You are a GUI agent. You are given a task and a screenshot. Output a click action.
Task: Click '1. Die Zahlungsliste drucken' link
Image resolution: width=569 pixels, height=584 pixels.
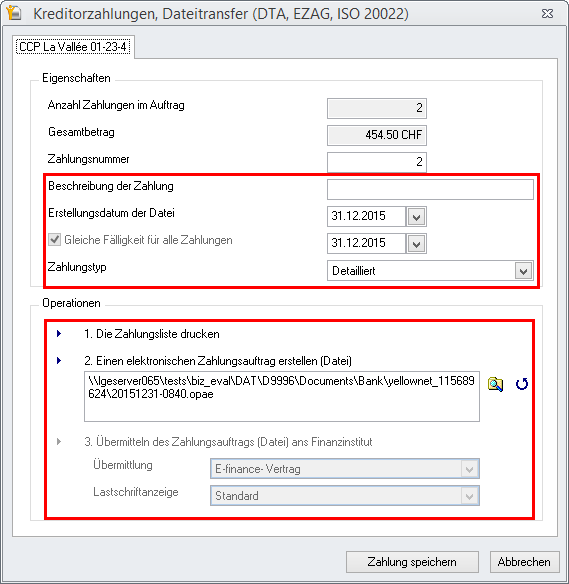point(152,334)
